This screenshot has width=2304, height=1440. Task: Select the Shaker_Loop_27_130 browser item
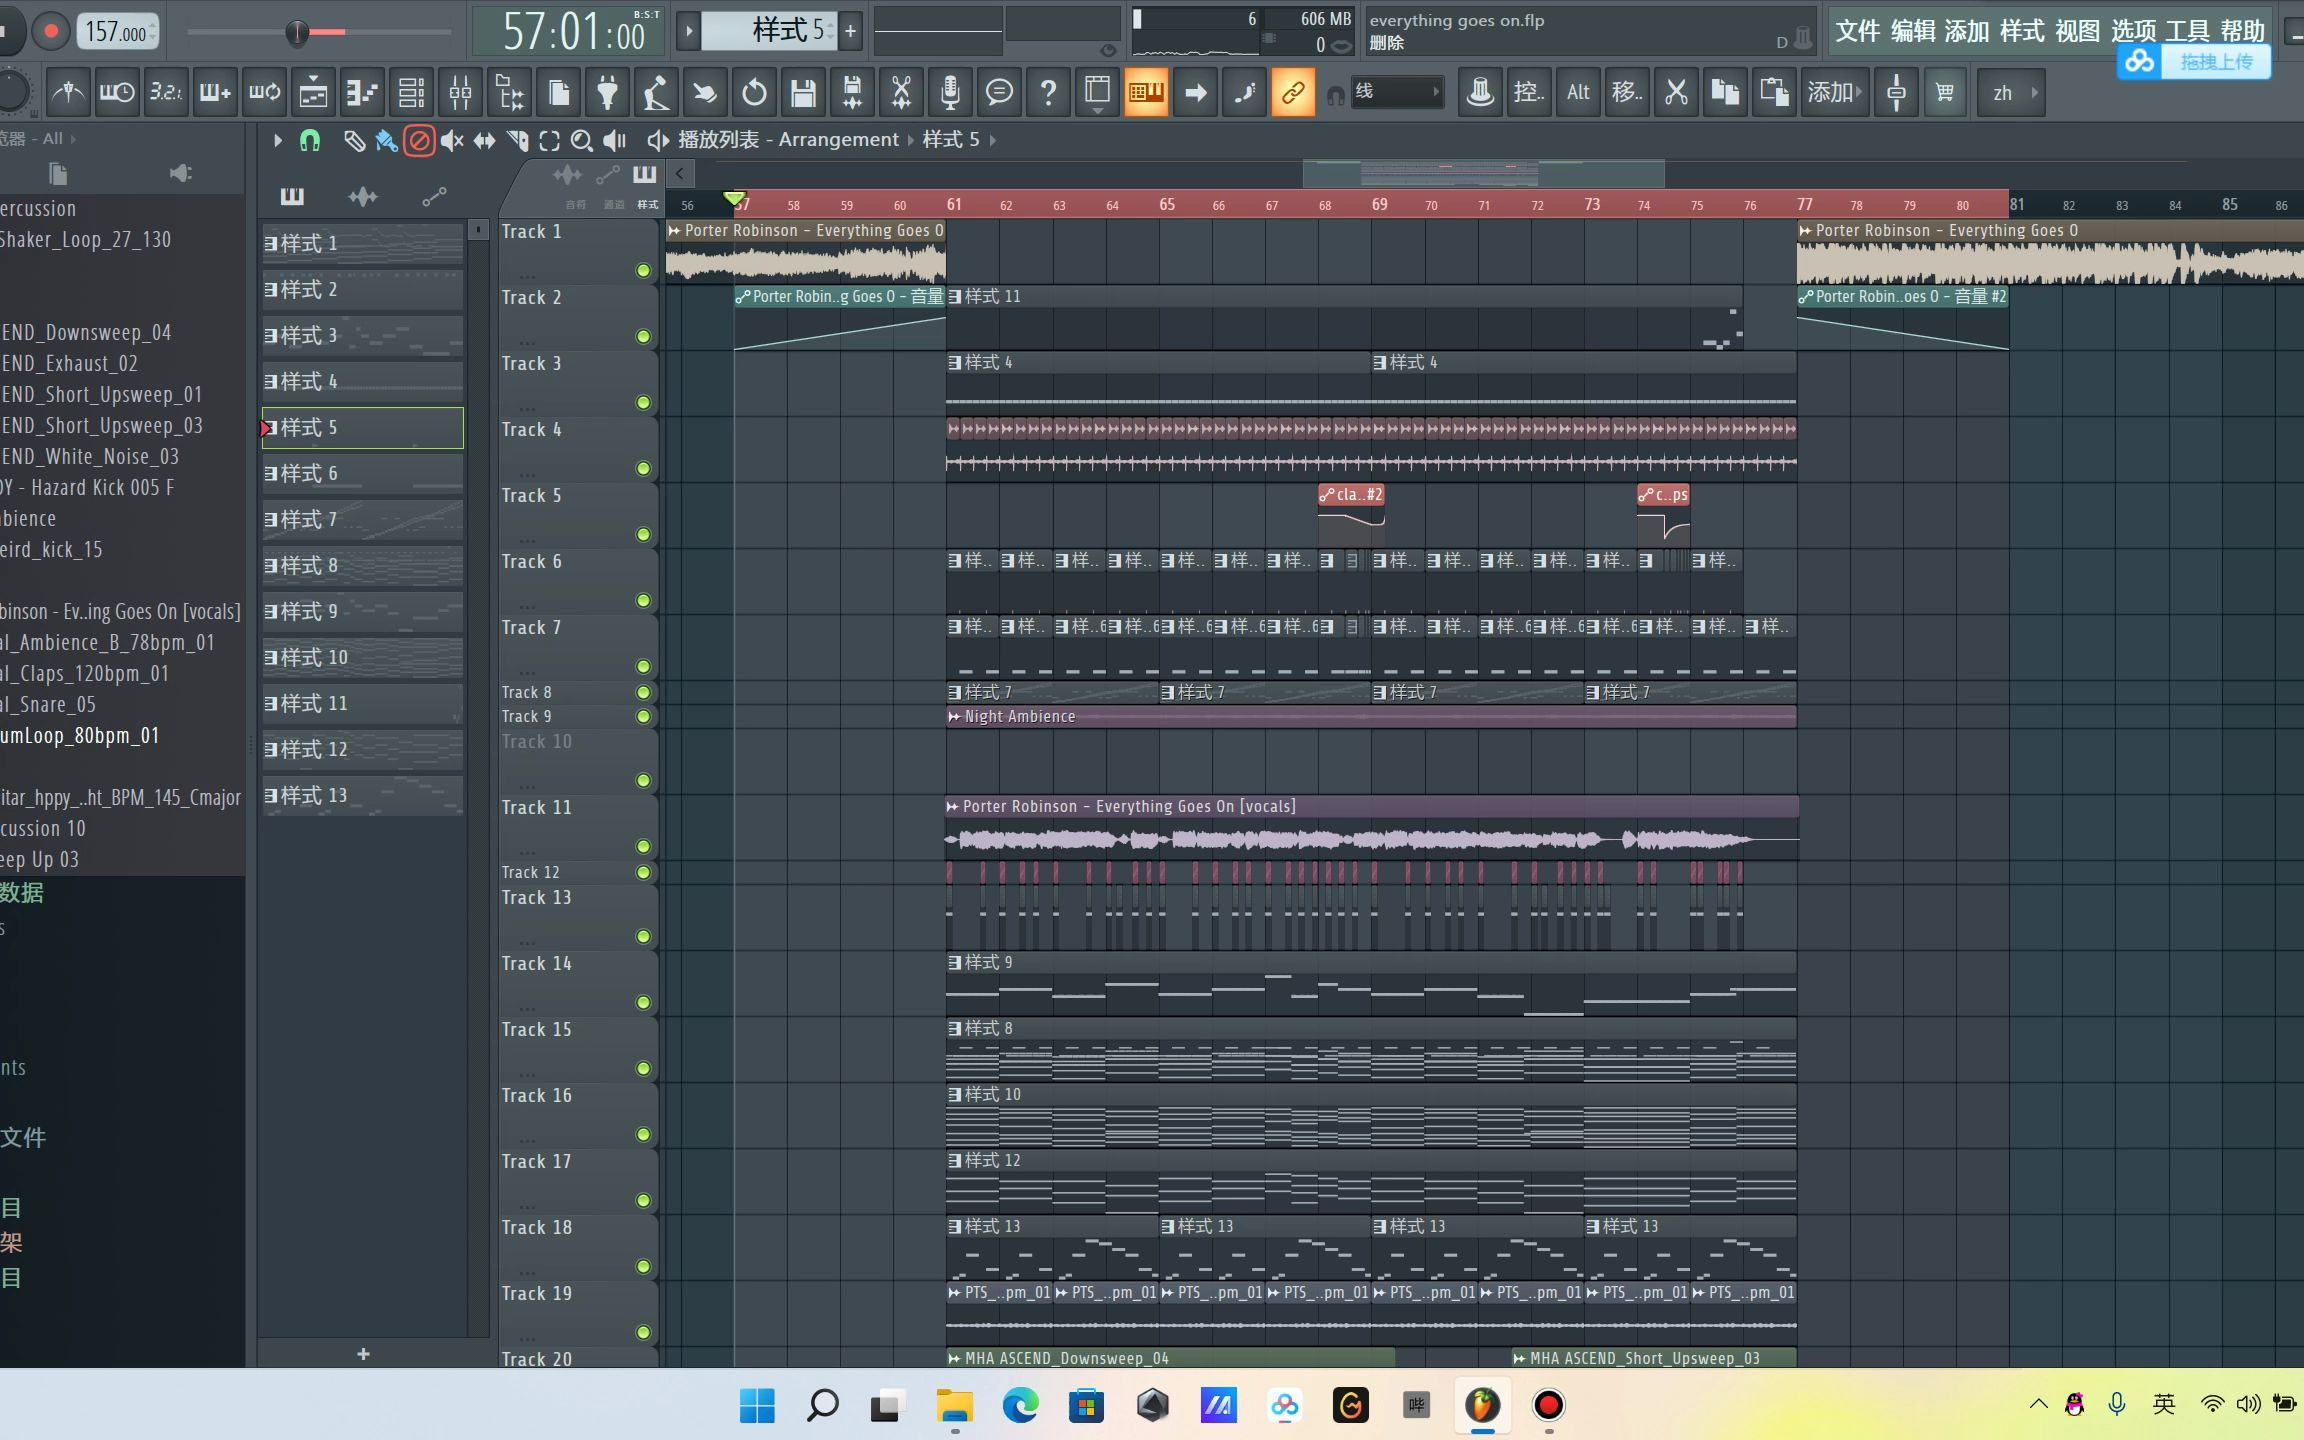88,240
